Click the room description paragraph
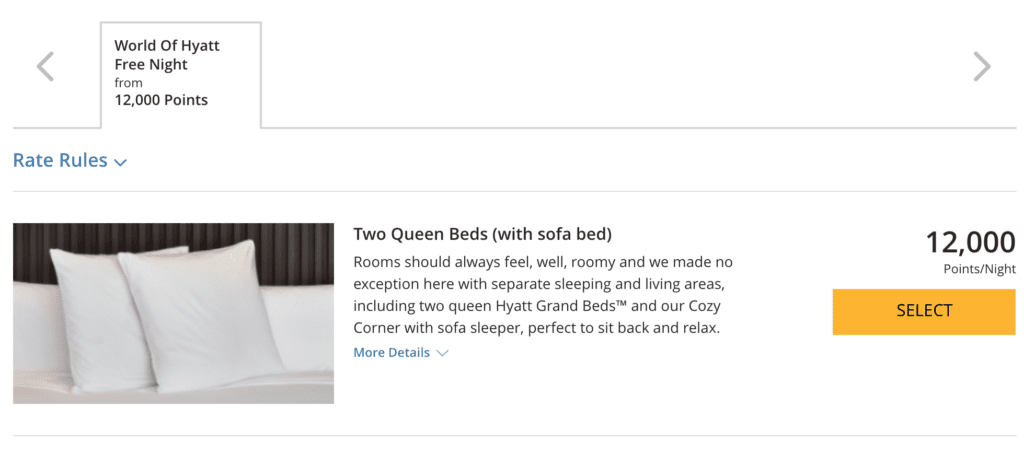 pyautogui.click(x=544, y=295)
